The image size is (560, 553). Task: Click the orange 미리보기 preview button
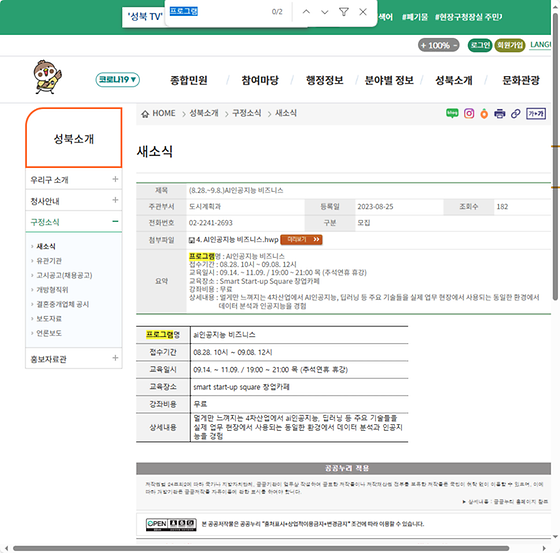pos(301,240)
